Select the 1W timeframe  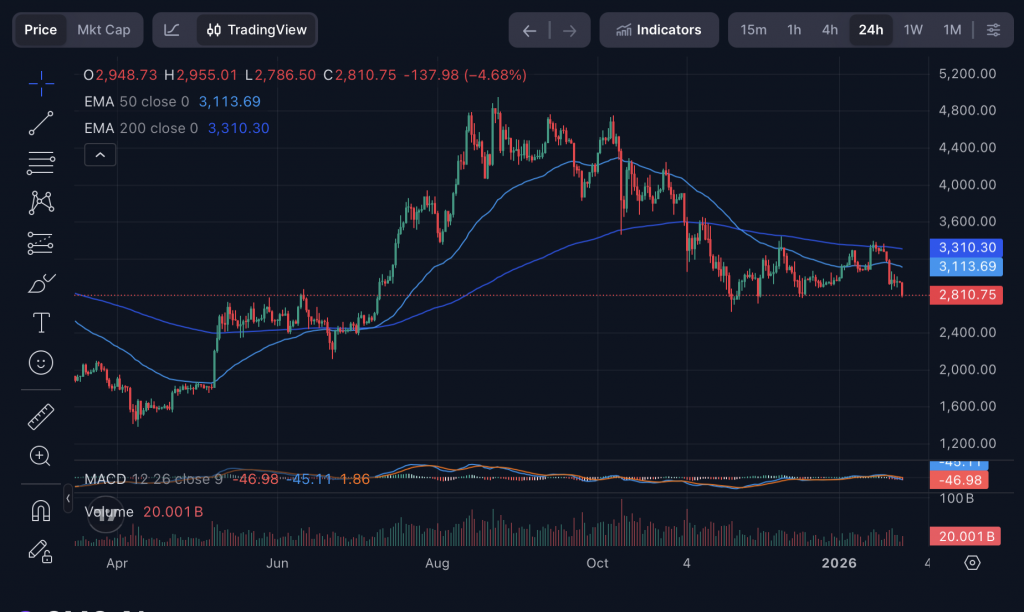pyautogui.click(x=913, y=30)
